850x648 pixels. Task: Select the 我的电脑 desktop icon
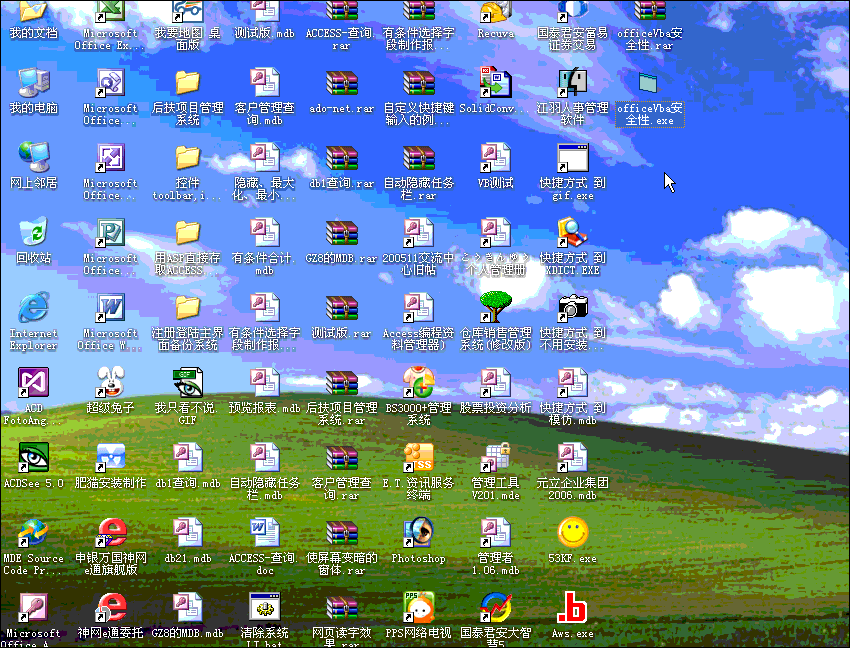coord(34,84)
